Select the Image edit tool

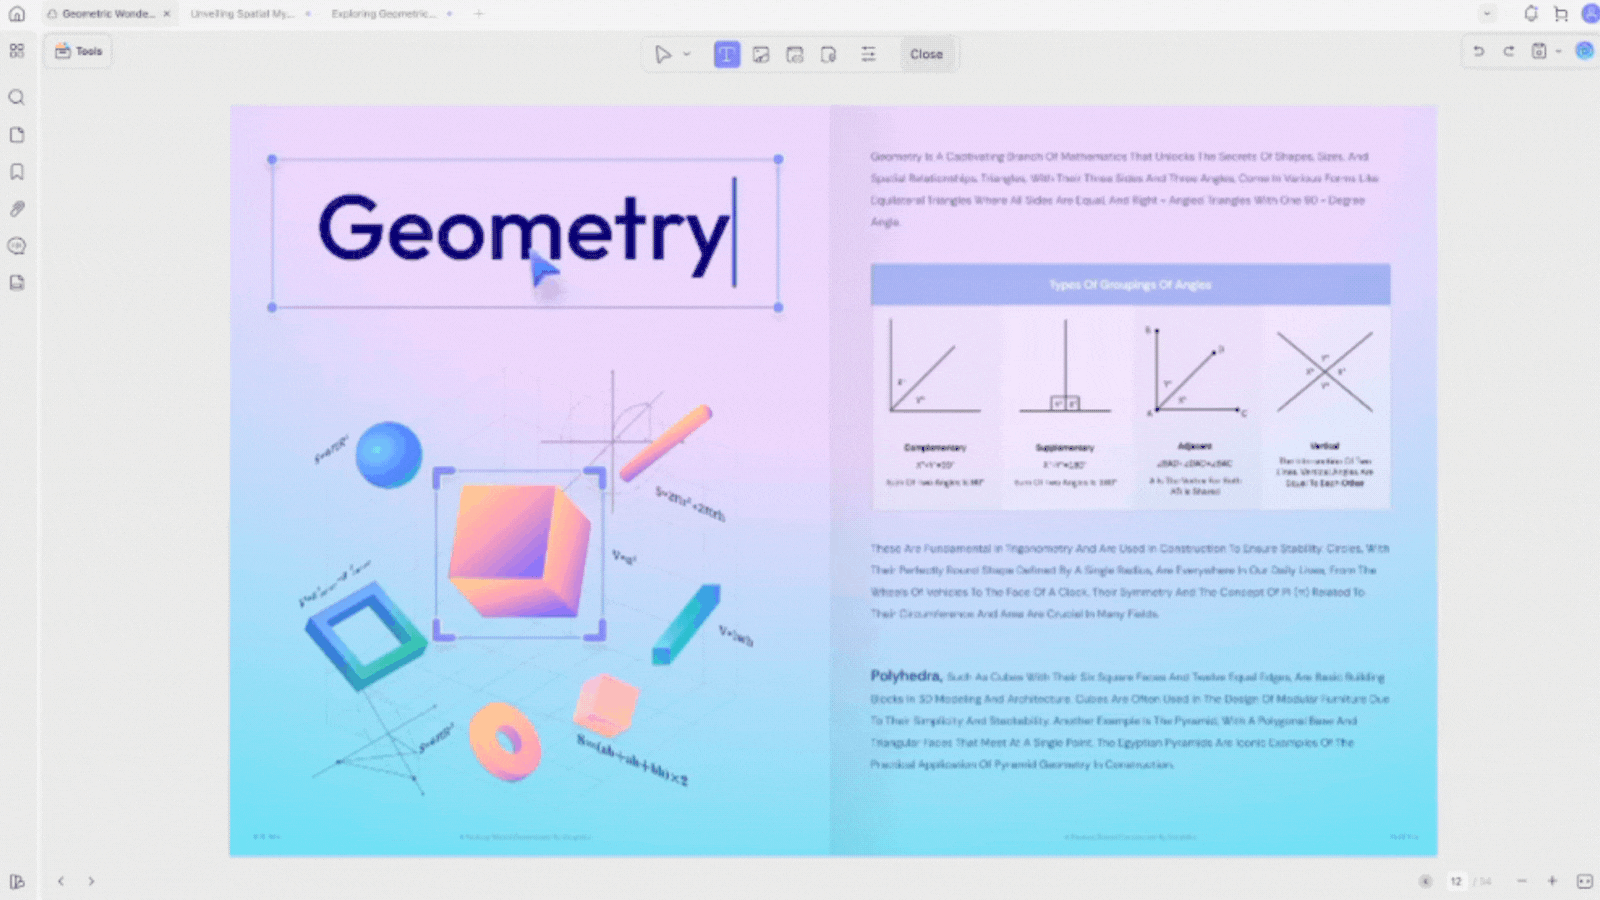(x=761, y=54)
